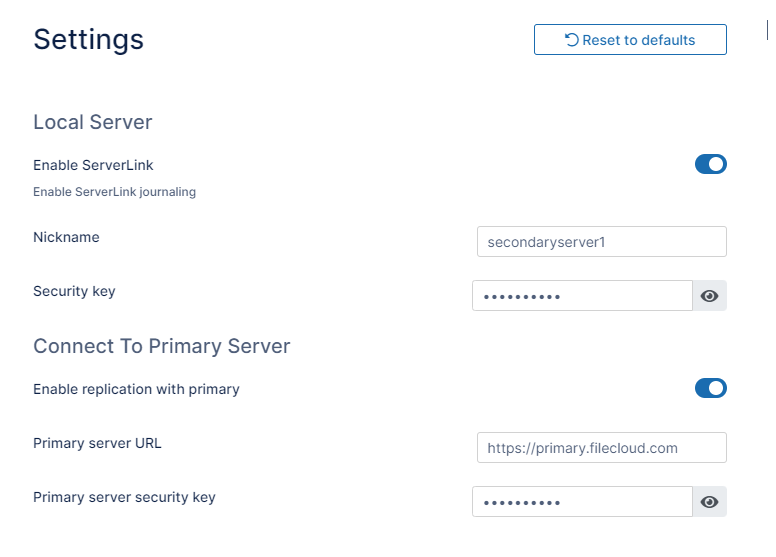Focus the Nickname field containing secondaryserver1

click(602, 242)
